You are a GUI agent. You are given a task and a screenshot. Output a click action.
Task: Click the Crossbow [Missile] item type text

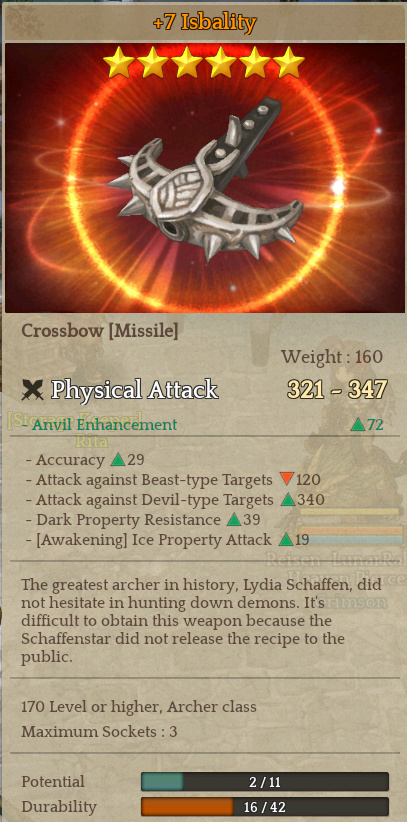pyautogui.click(x=100, y=331)
